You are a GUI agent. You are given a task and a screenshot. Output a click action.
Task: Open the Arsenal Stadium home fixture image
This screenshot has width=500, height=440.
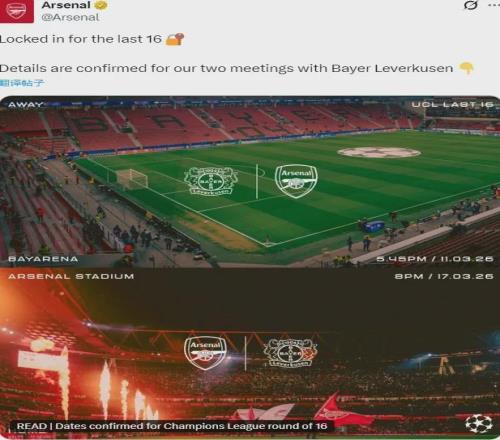250,354
